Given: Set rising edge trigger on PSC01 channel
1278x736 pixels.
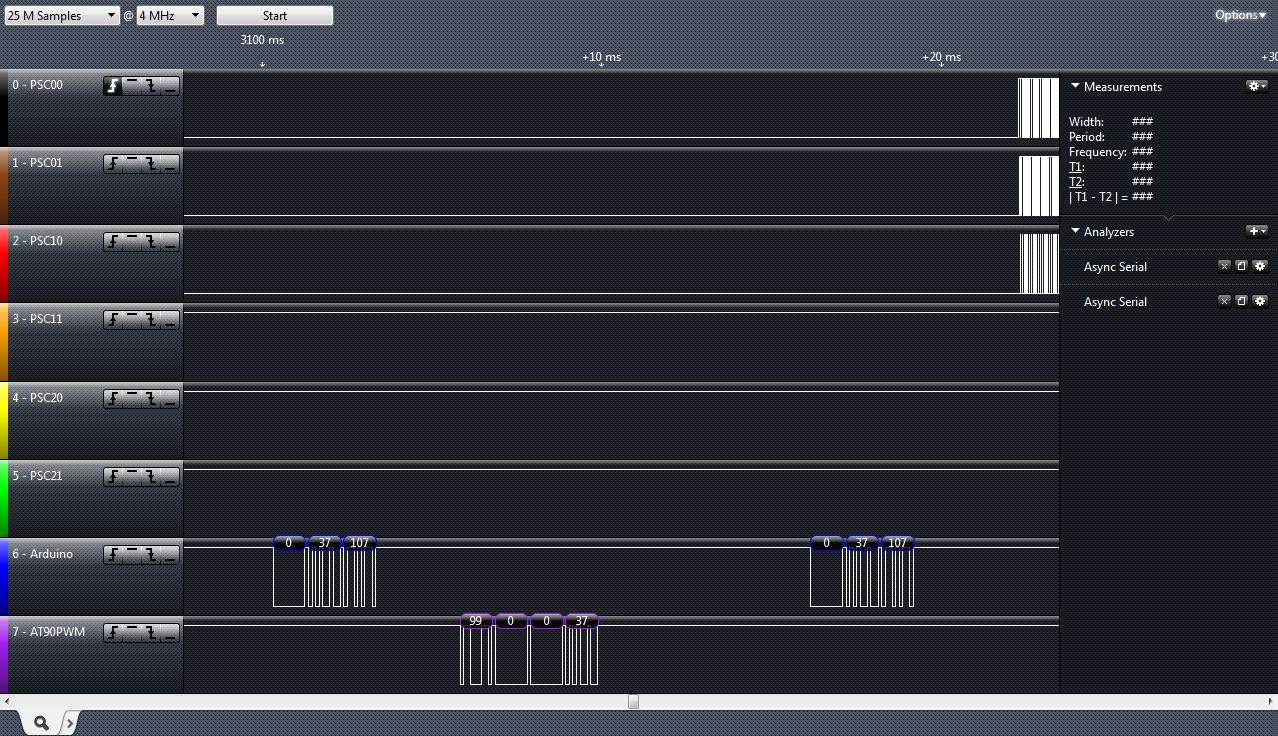Looking at the screenshot, I should pos(113,164).
